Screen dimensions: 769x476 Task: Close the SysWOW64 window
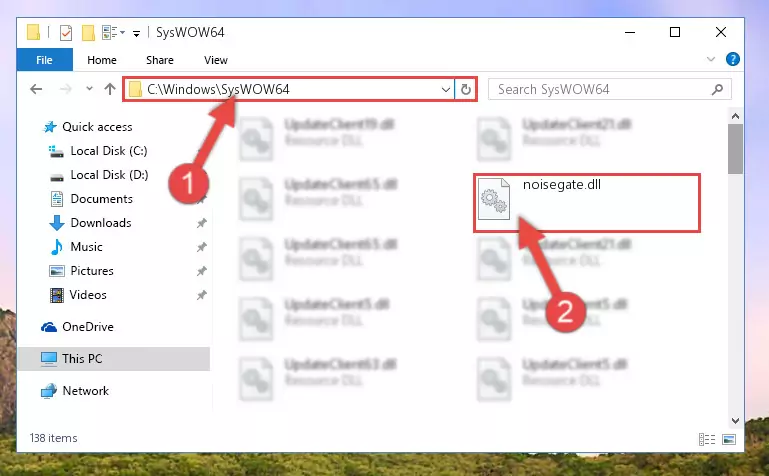click(720, 32)
